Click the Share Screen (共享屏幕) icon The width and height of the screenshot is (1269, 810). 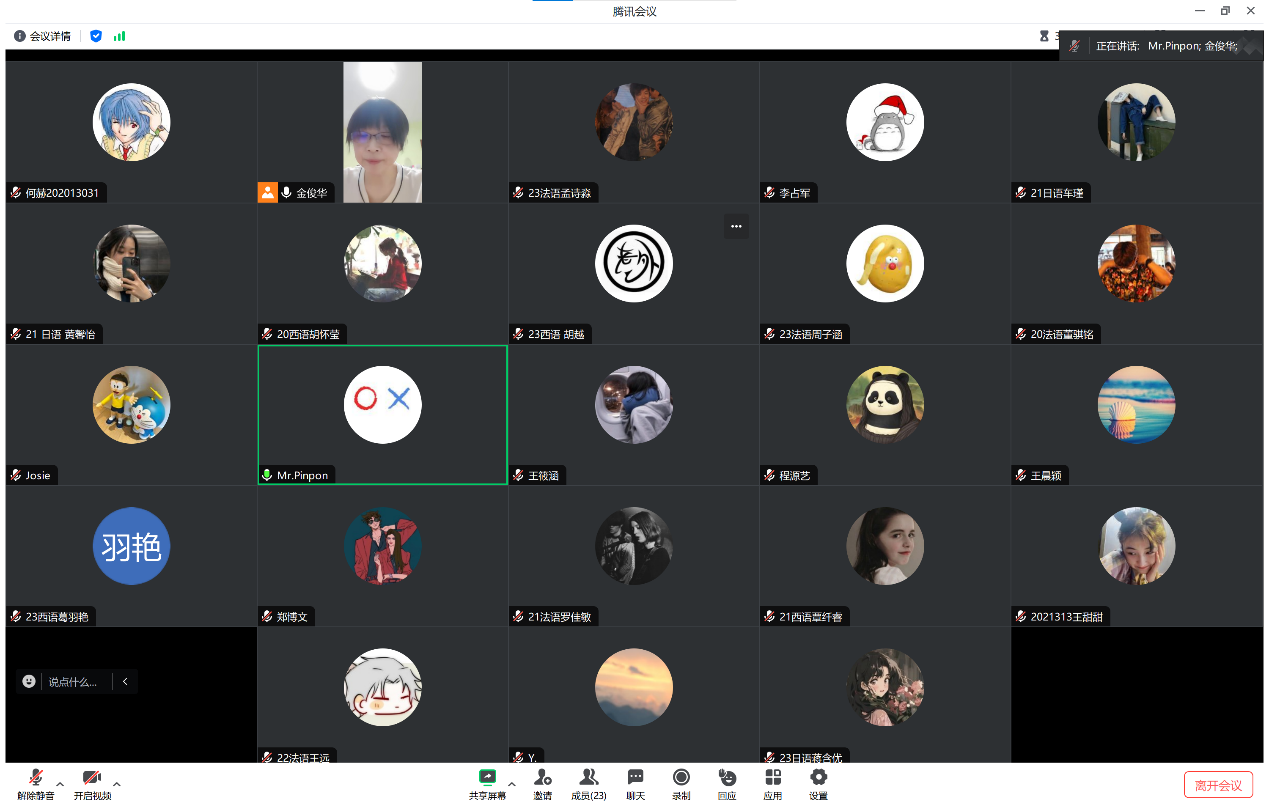(487, 777)
